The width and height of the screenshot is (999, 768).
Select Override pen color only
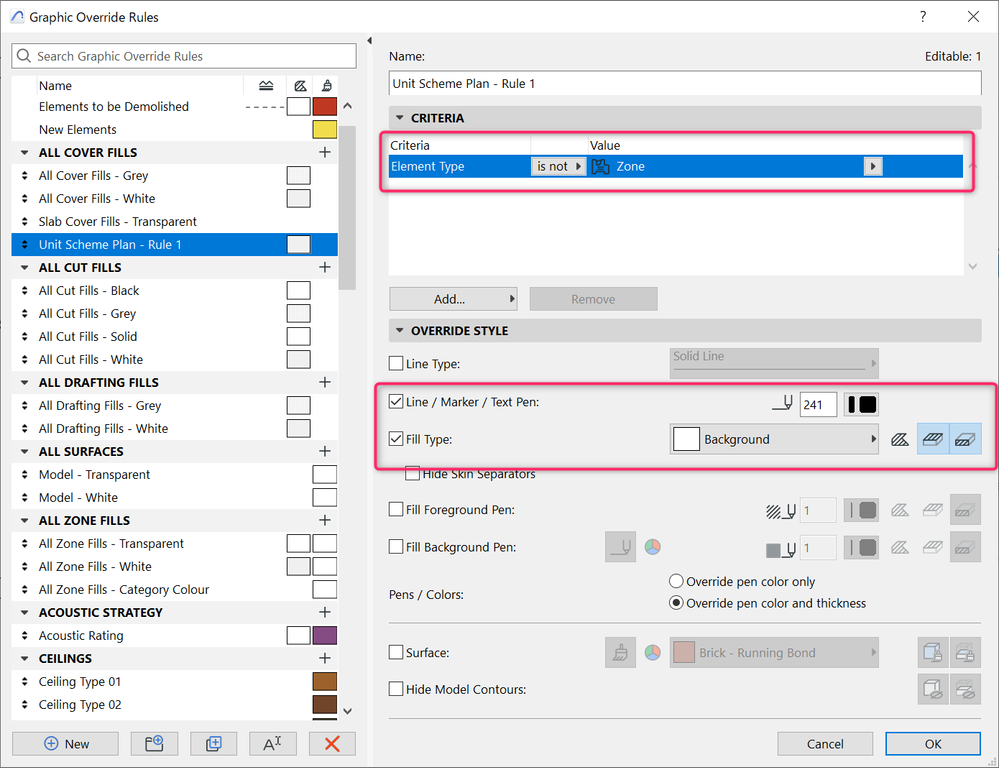676,581
